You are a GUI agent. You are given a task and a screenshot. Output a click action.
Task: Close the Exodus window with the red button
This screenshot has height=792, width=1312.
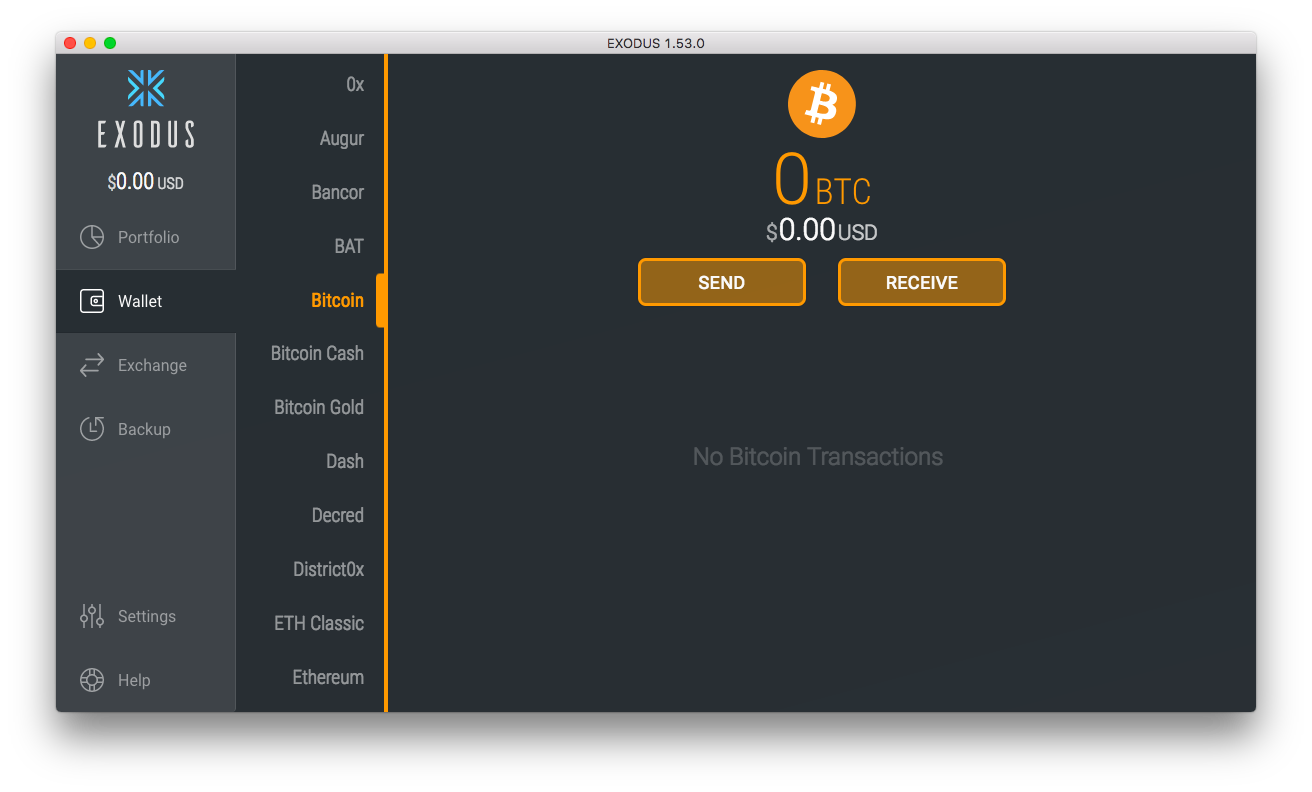(x=70, y=43)
